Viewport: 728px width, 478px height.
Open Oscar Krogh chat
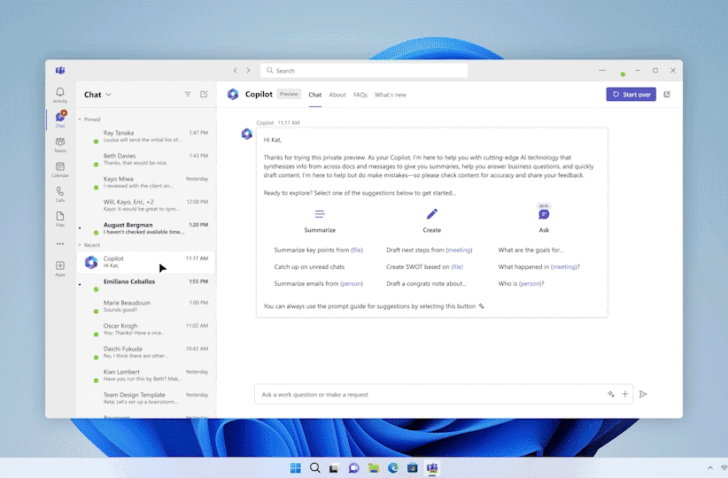(x=146, y=329)
